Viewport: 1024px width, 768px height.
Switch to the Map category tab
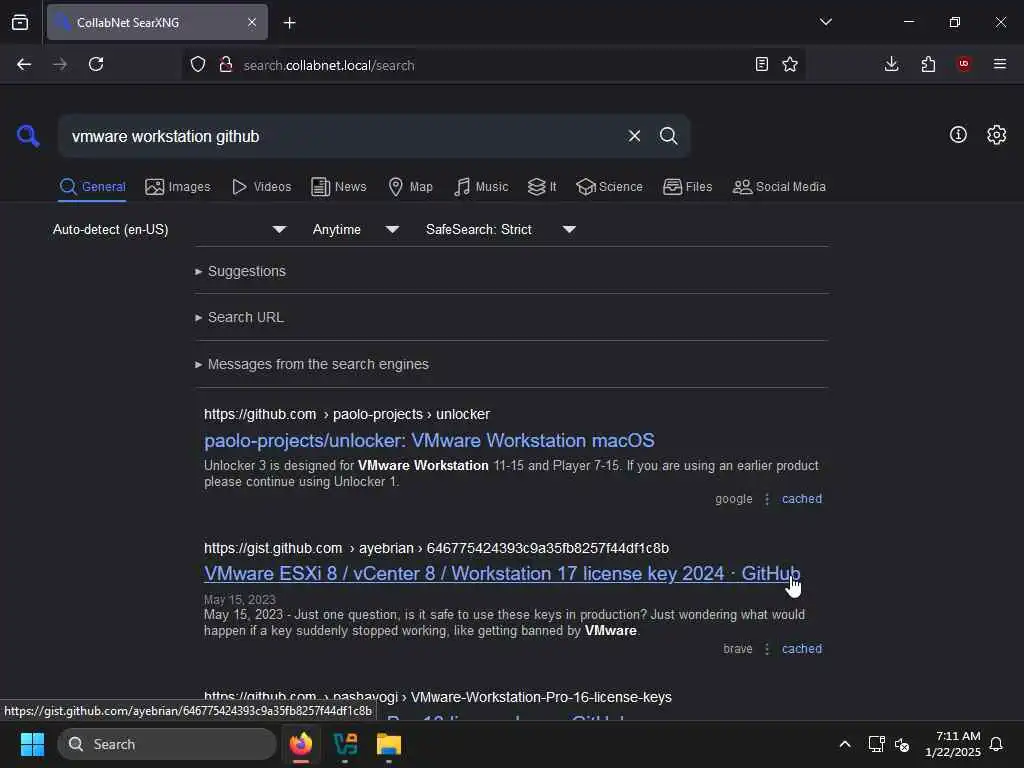click(411, 187)
